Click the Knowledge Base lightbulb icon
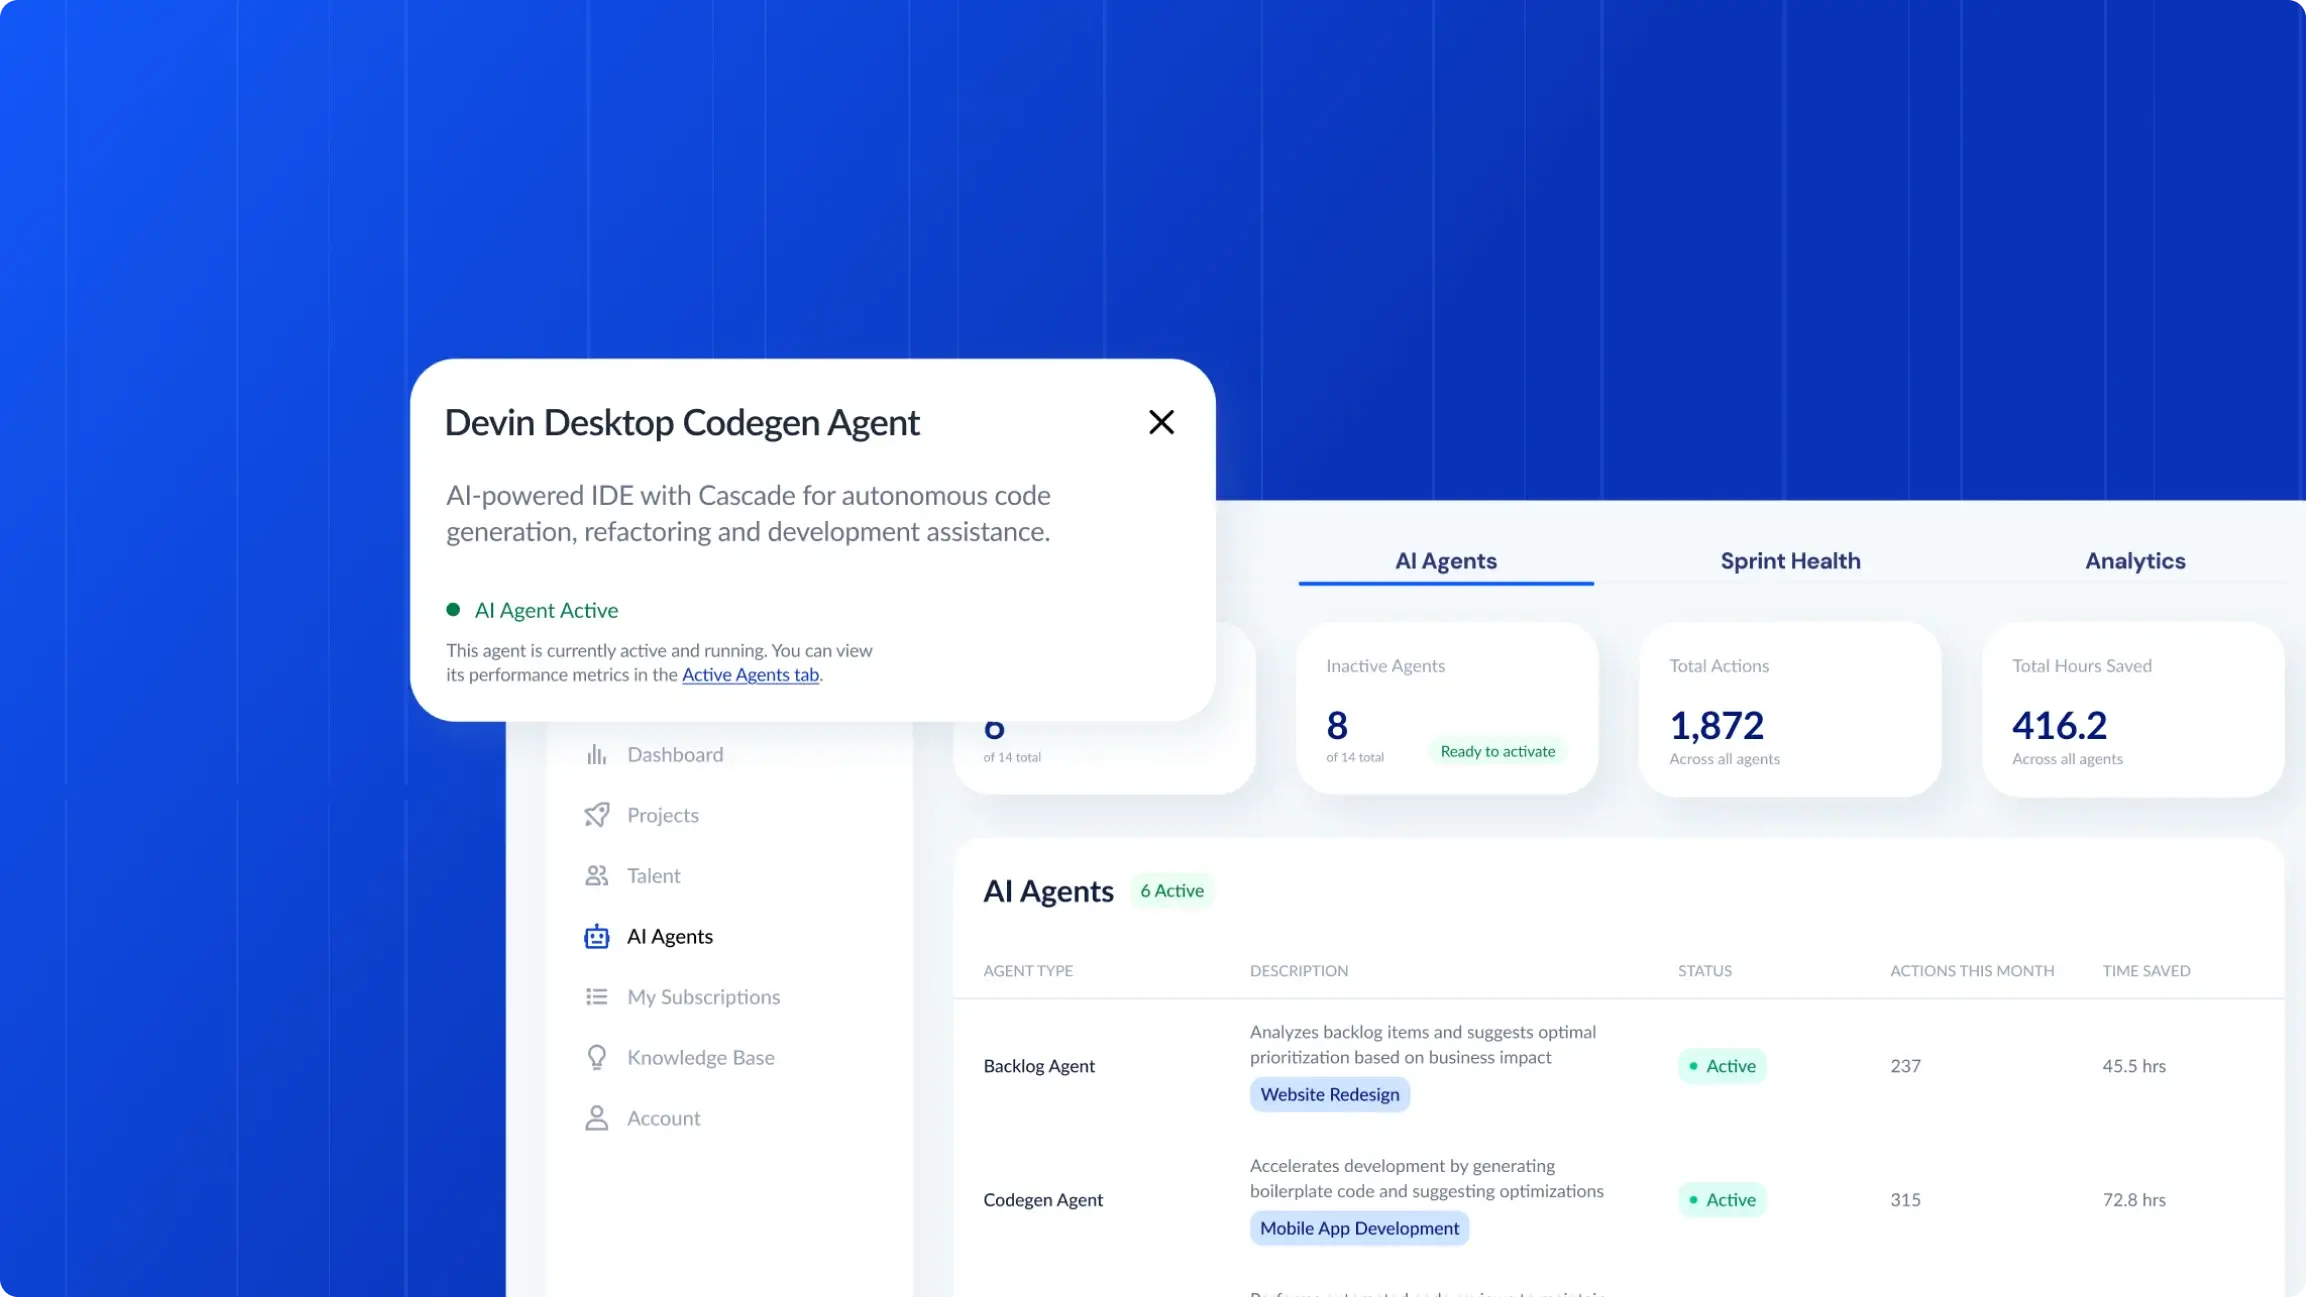The width and height of the screenshot is (2306, 1297). point(597,1058)
